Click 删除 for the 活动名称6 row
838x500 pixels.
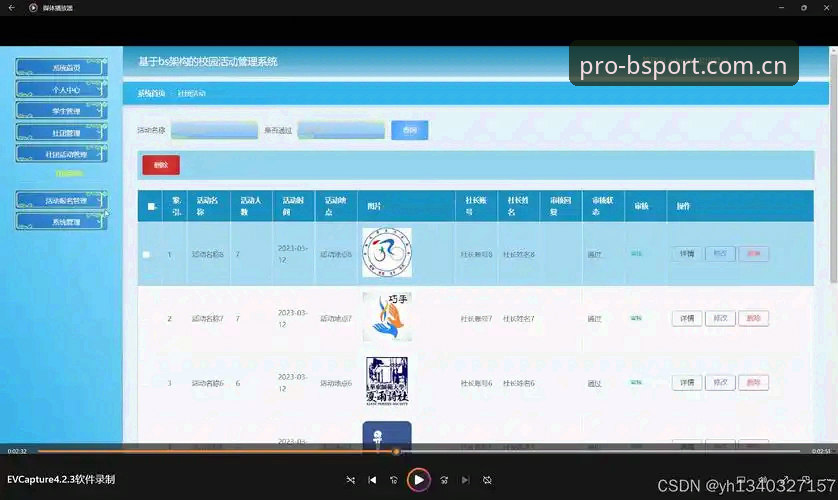pos(753,382)
